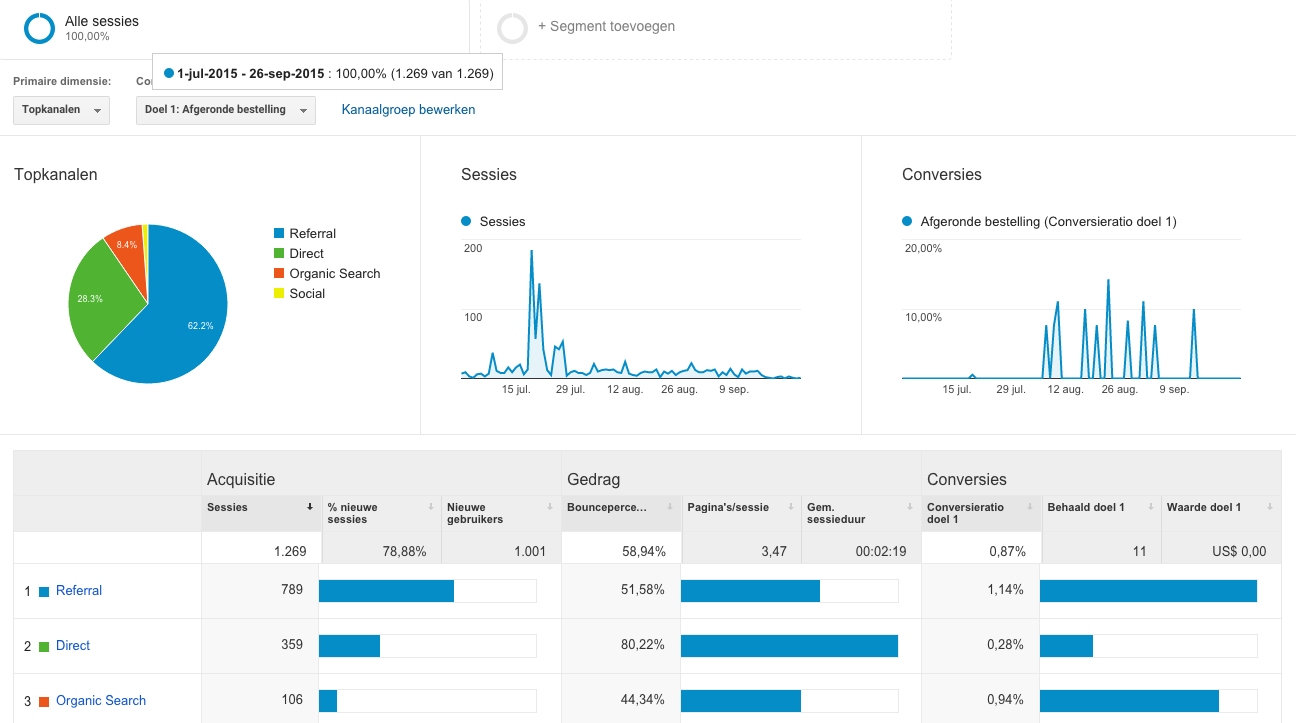Click the Referral sessions count 789

[292, 590]
